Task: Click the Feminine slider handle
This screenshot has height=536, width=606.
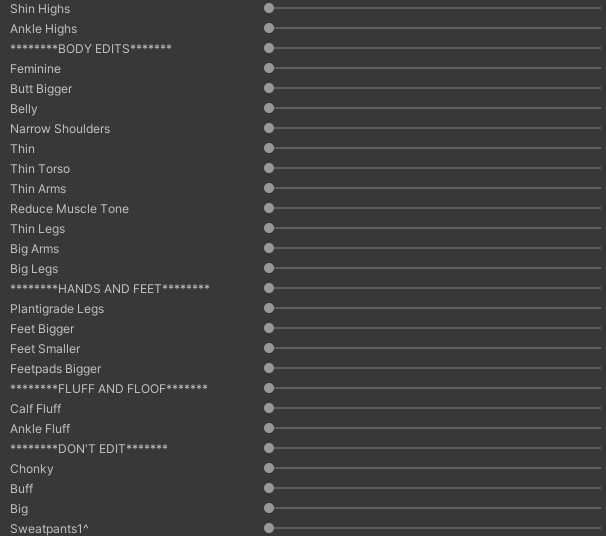Action: pos(269,68)
